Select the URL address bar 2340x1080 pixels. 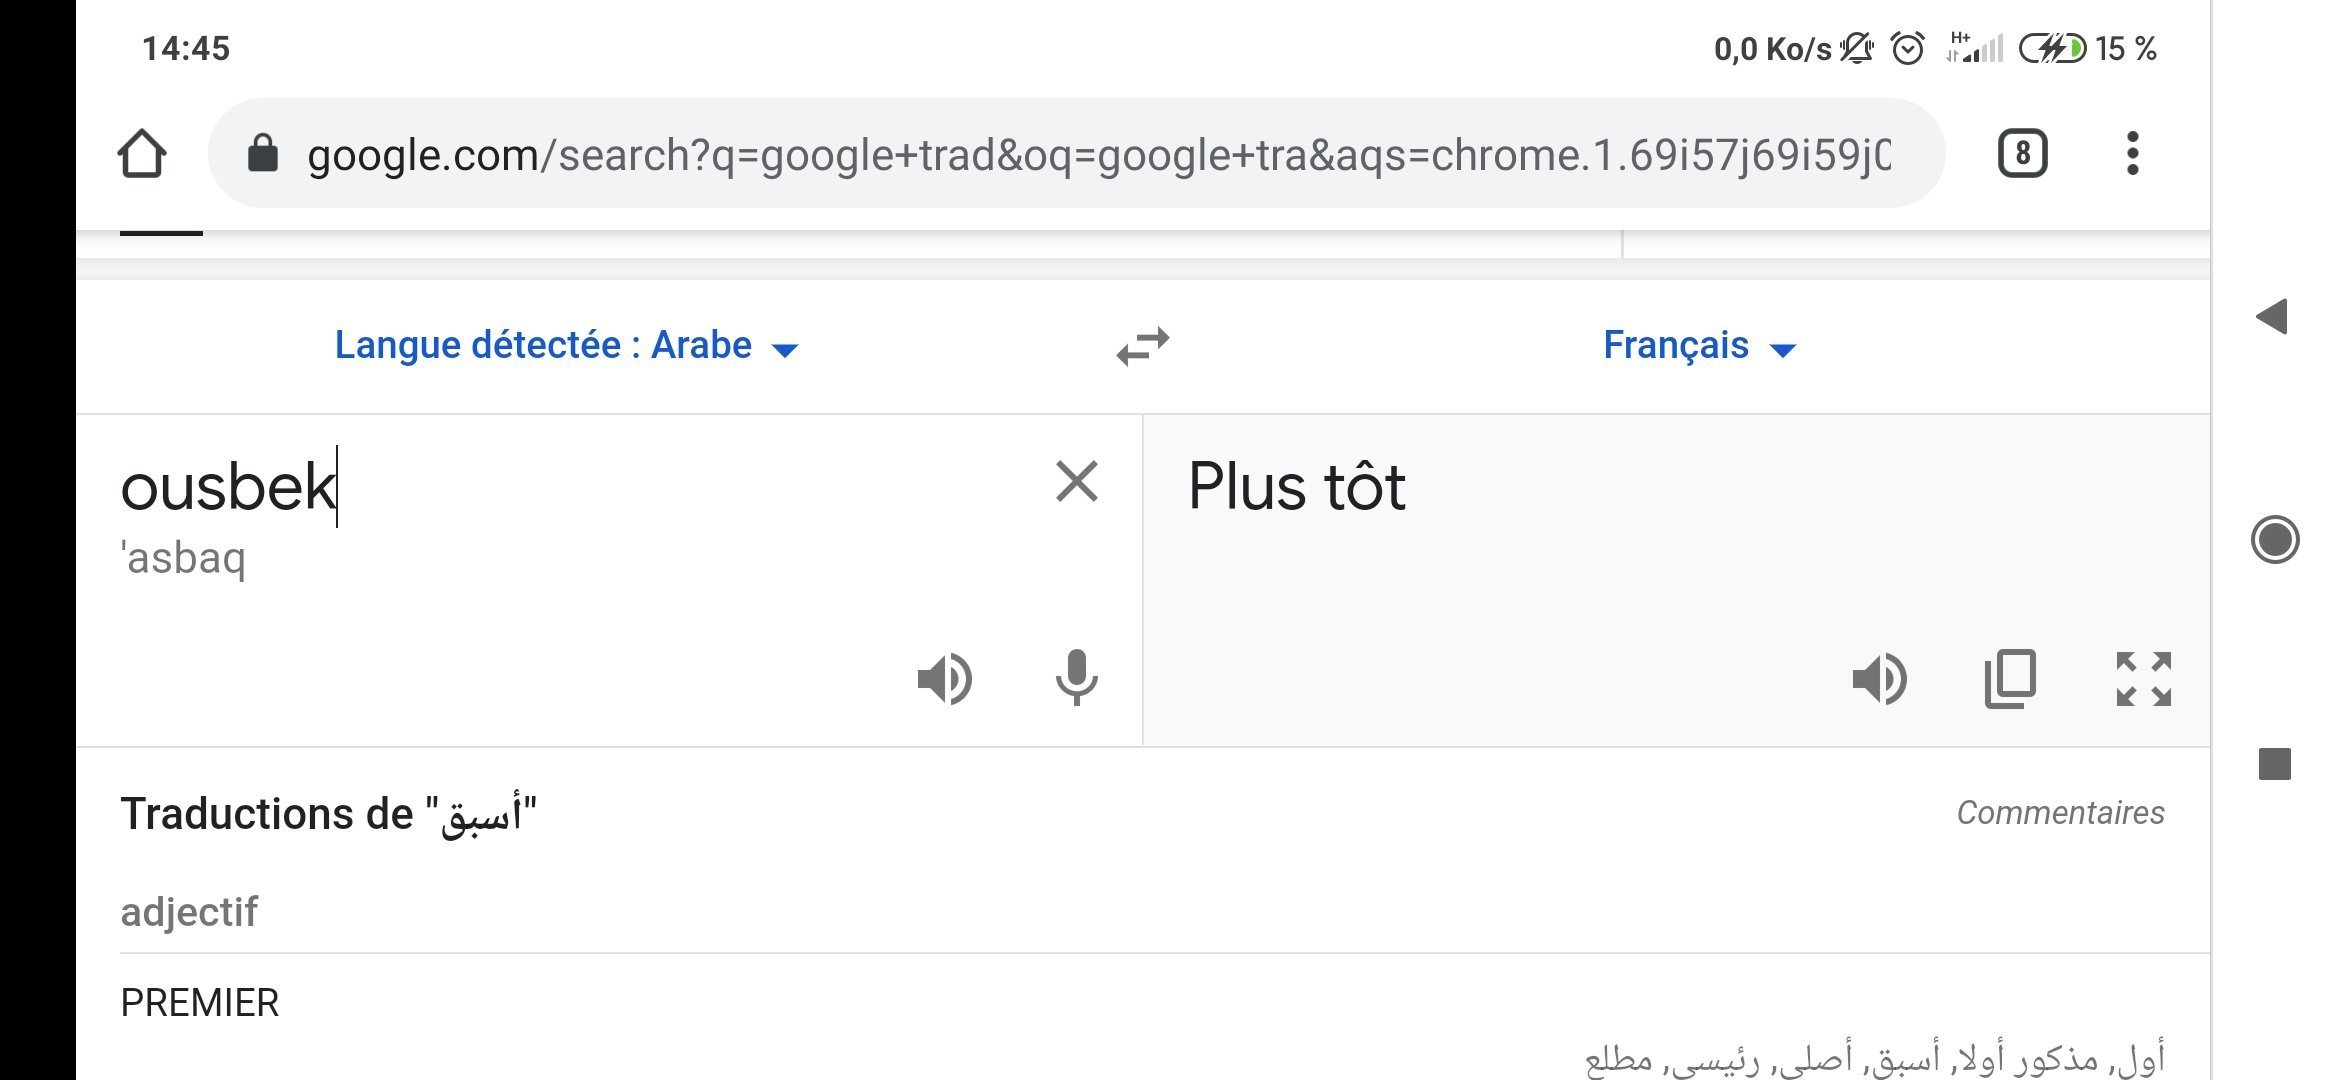pos(1076,154)
